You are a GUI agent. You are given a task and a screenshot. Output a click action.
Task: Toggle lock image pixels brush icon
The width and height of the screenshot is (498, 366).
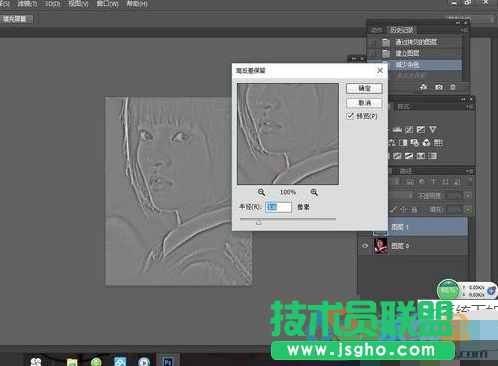tap(393, 209)
